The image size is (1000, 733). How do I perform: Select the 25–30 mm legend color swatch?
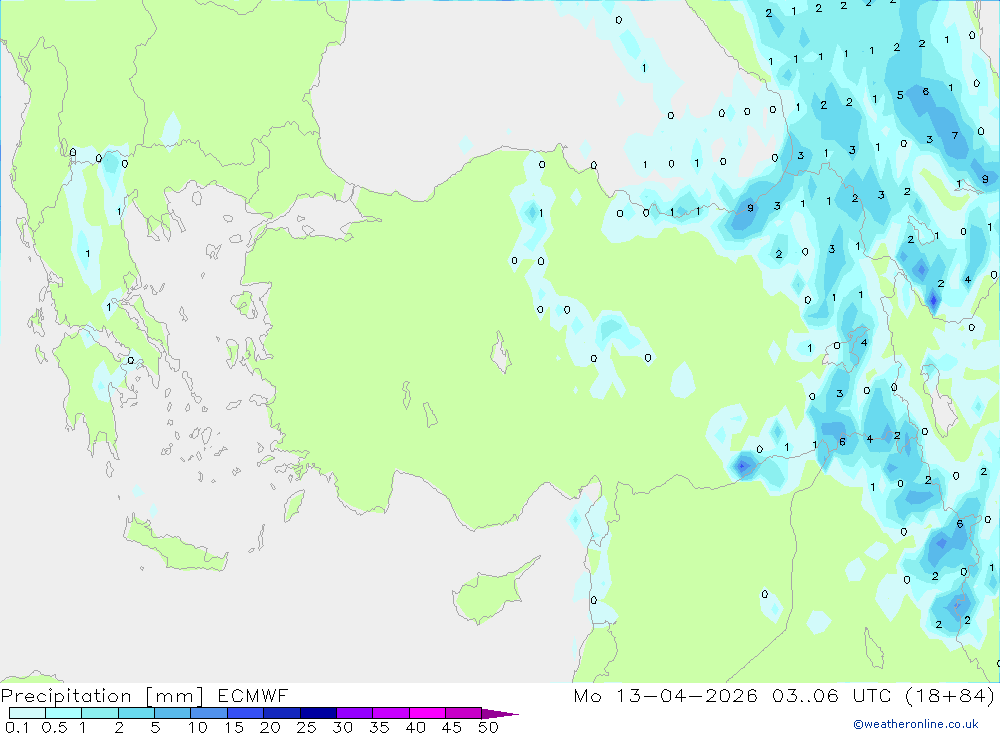point(318,713)
